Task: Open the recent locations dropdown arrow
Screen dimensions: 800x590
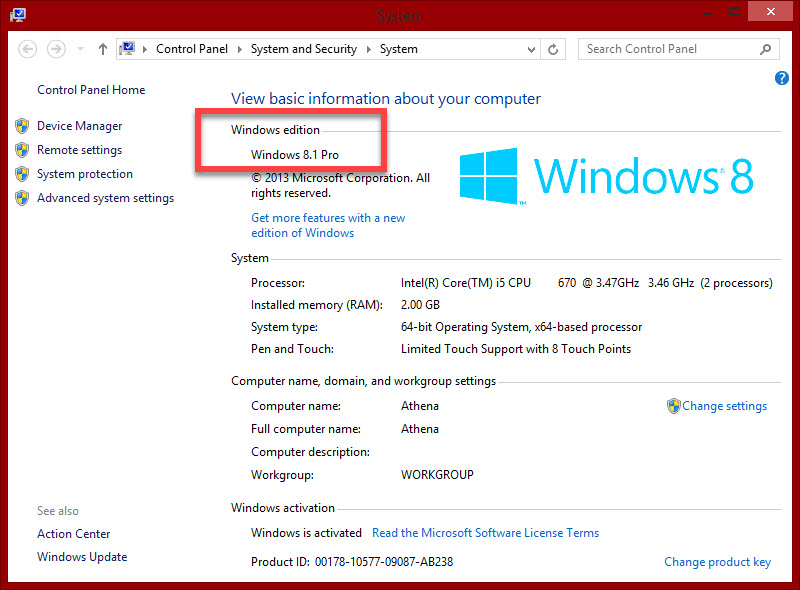Action: click(x=80, y=50)
